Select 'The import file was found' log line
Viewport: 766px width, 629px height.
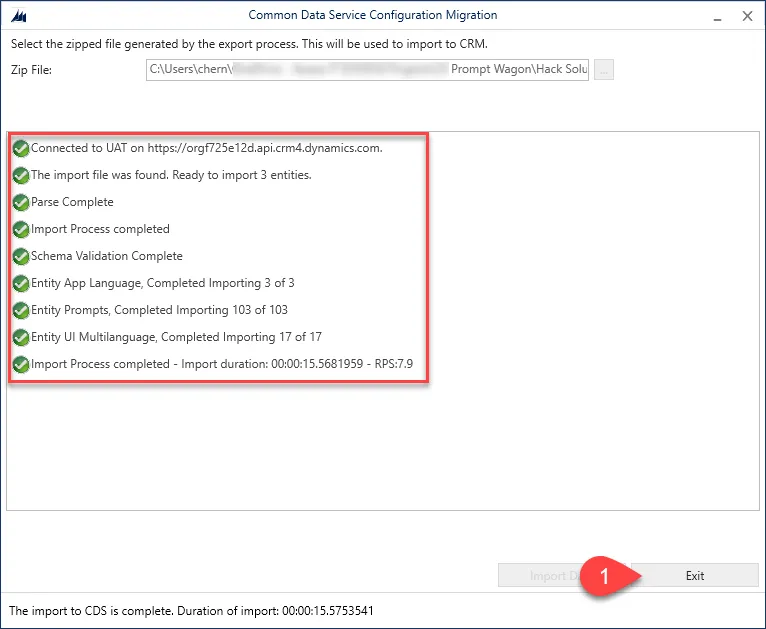[x=171, y=175]
